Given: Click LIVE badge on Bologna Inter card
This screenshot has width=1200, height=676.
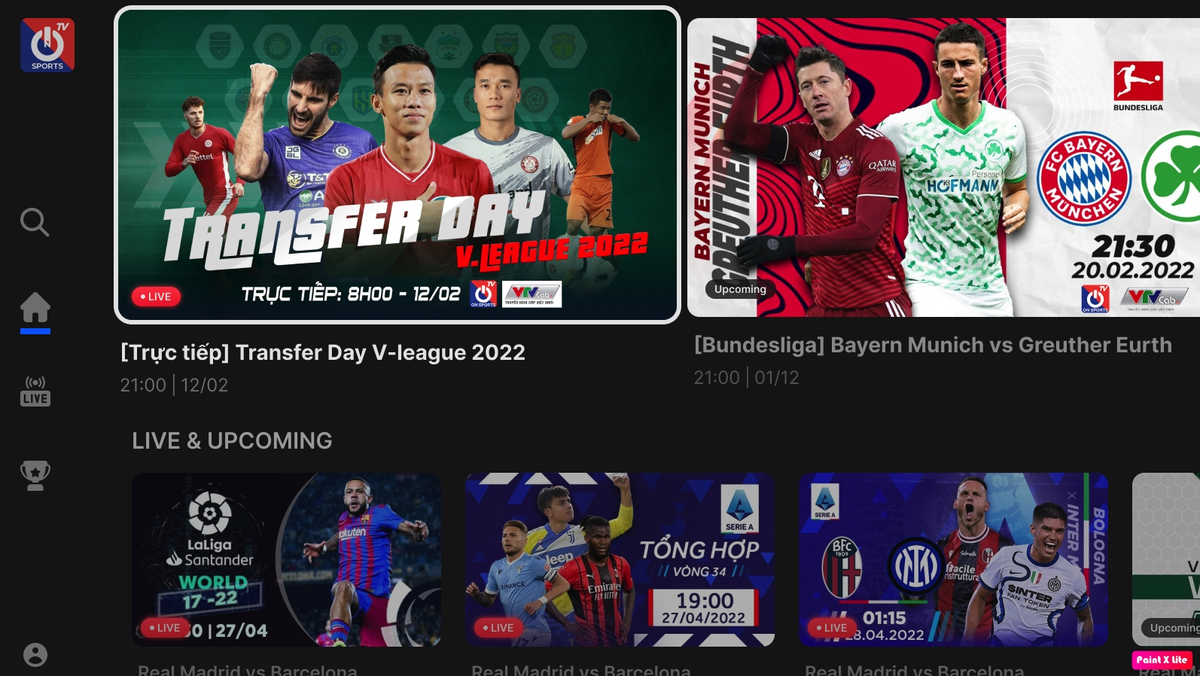Looking at the screenshot, I should (x=831, y=628).
